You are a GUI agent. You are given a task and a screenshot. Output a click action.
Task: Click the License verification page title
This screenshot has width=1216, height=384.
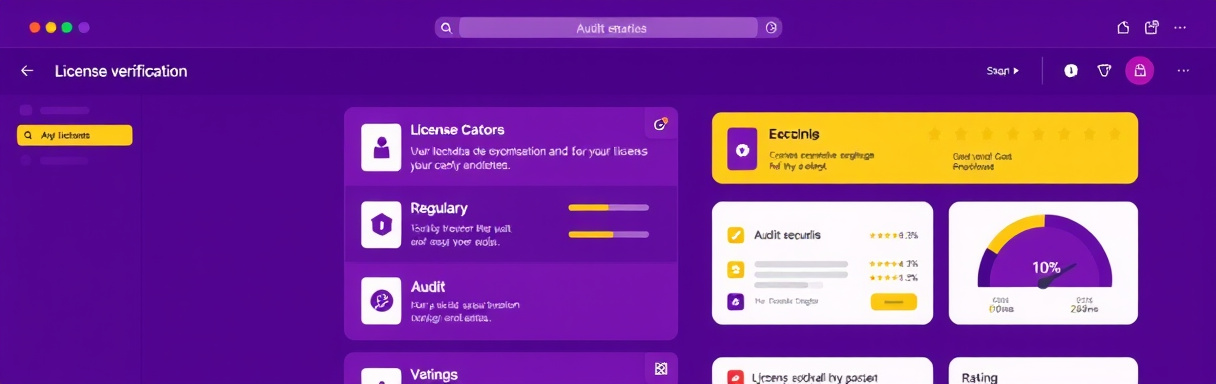[121, 71]
